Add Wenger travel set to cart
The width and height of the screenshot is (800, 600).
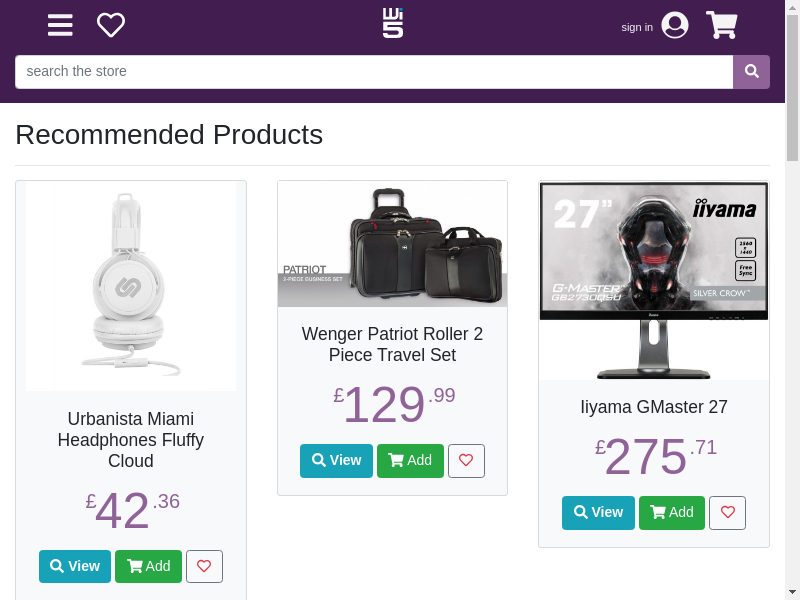(410, 461)
